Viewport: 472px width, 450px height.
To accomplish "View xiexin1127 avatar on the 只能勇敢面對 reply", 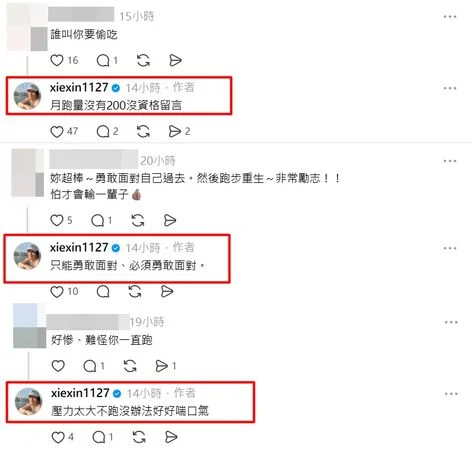I will [x=27, y=255].
